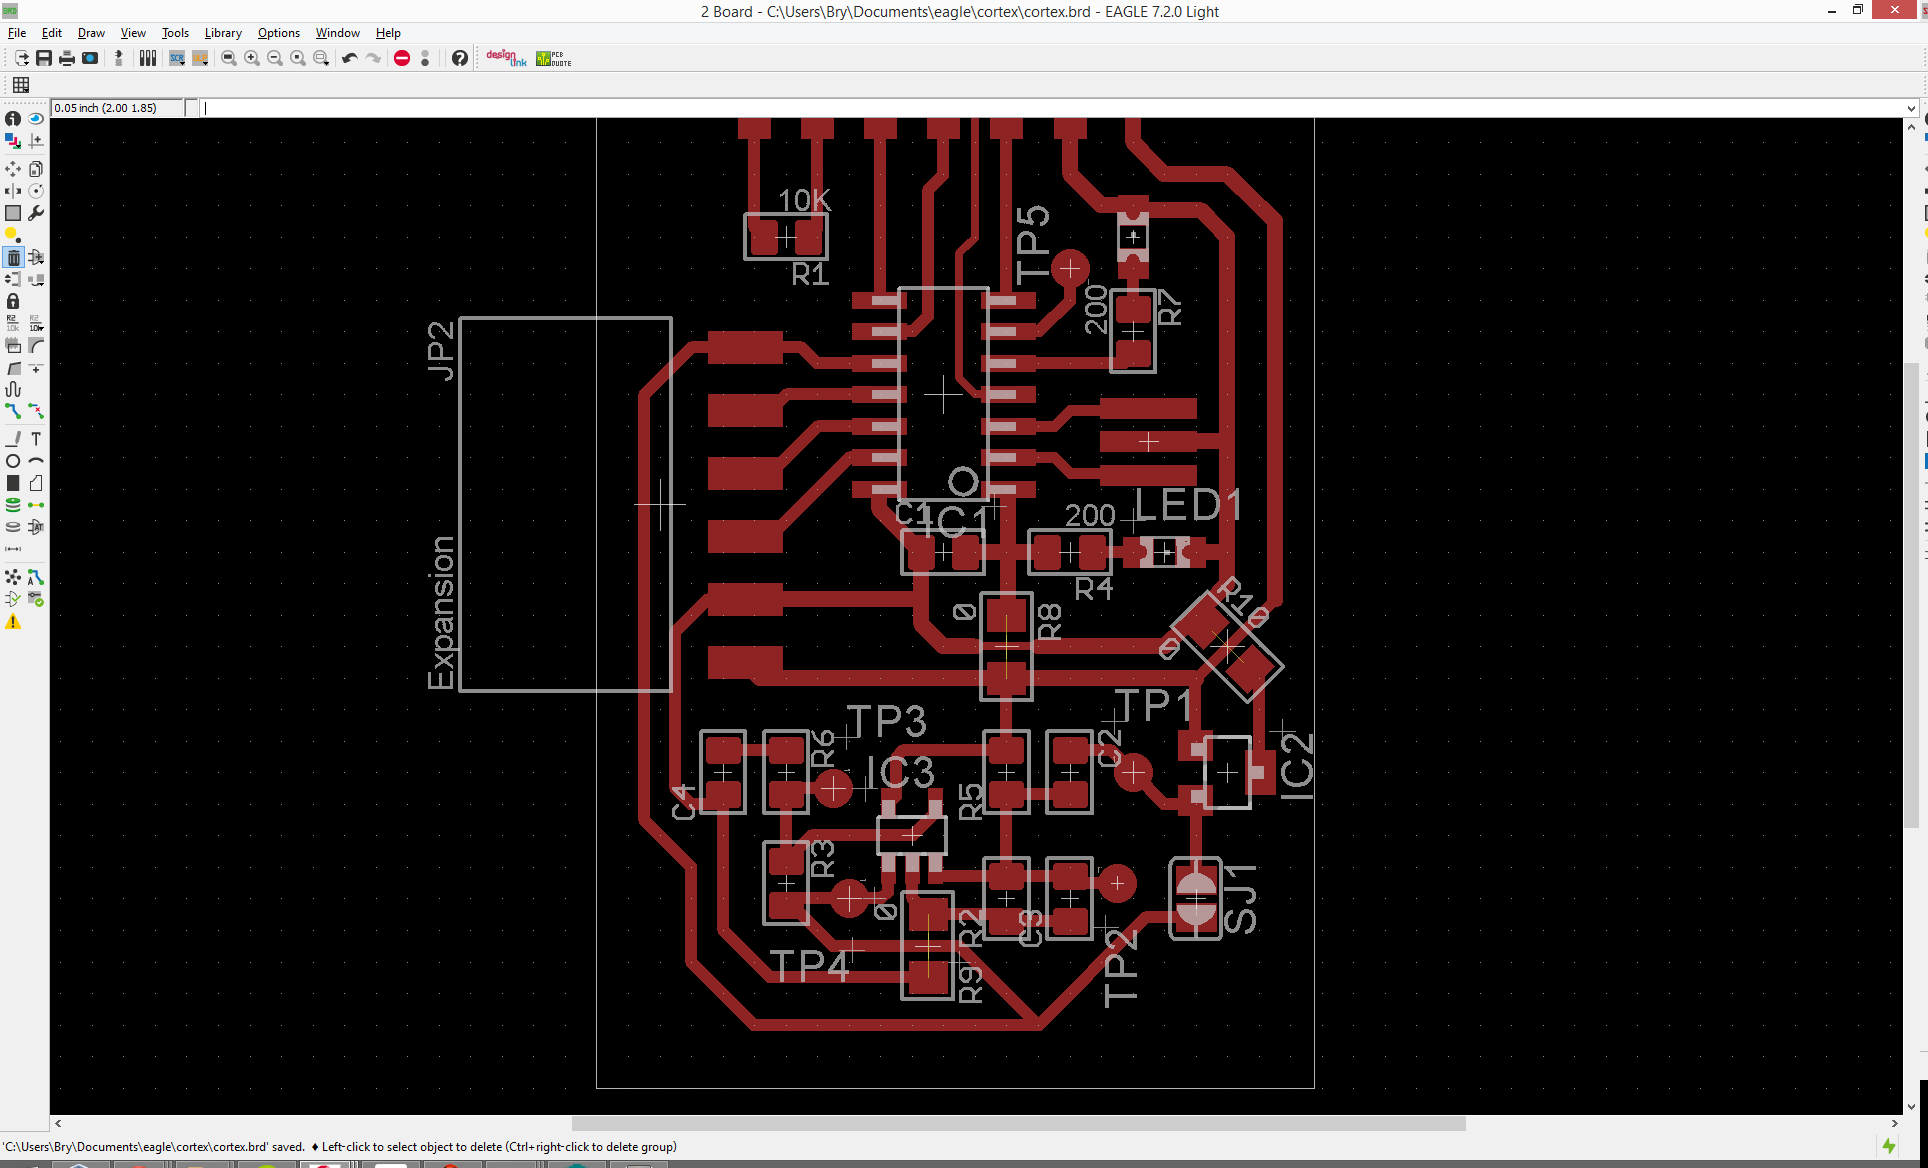
Task: Open the Library menu
Action: click(223, 33)
